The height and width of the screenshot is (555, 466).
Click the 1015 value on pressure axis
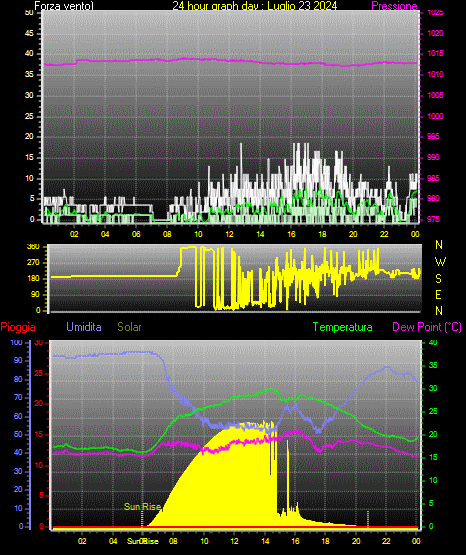[x=435, y=53]
